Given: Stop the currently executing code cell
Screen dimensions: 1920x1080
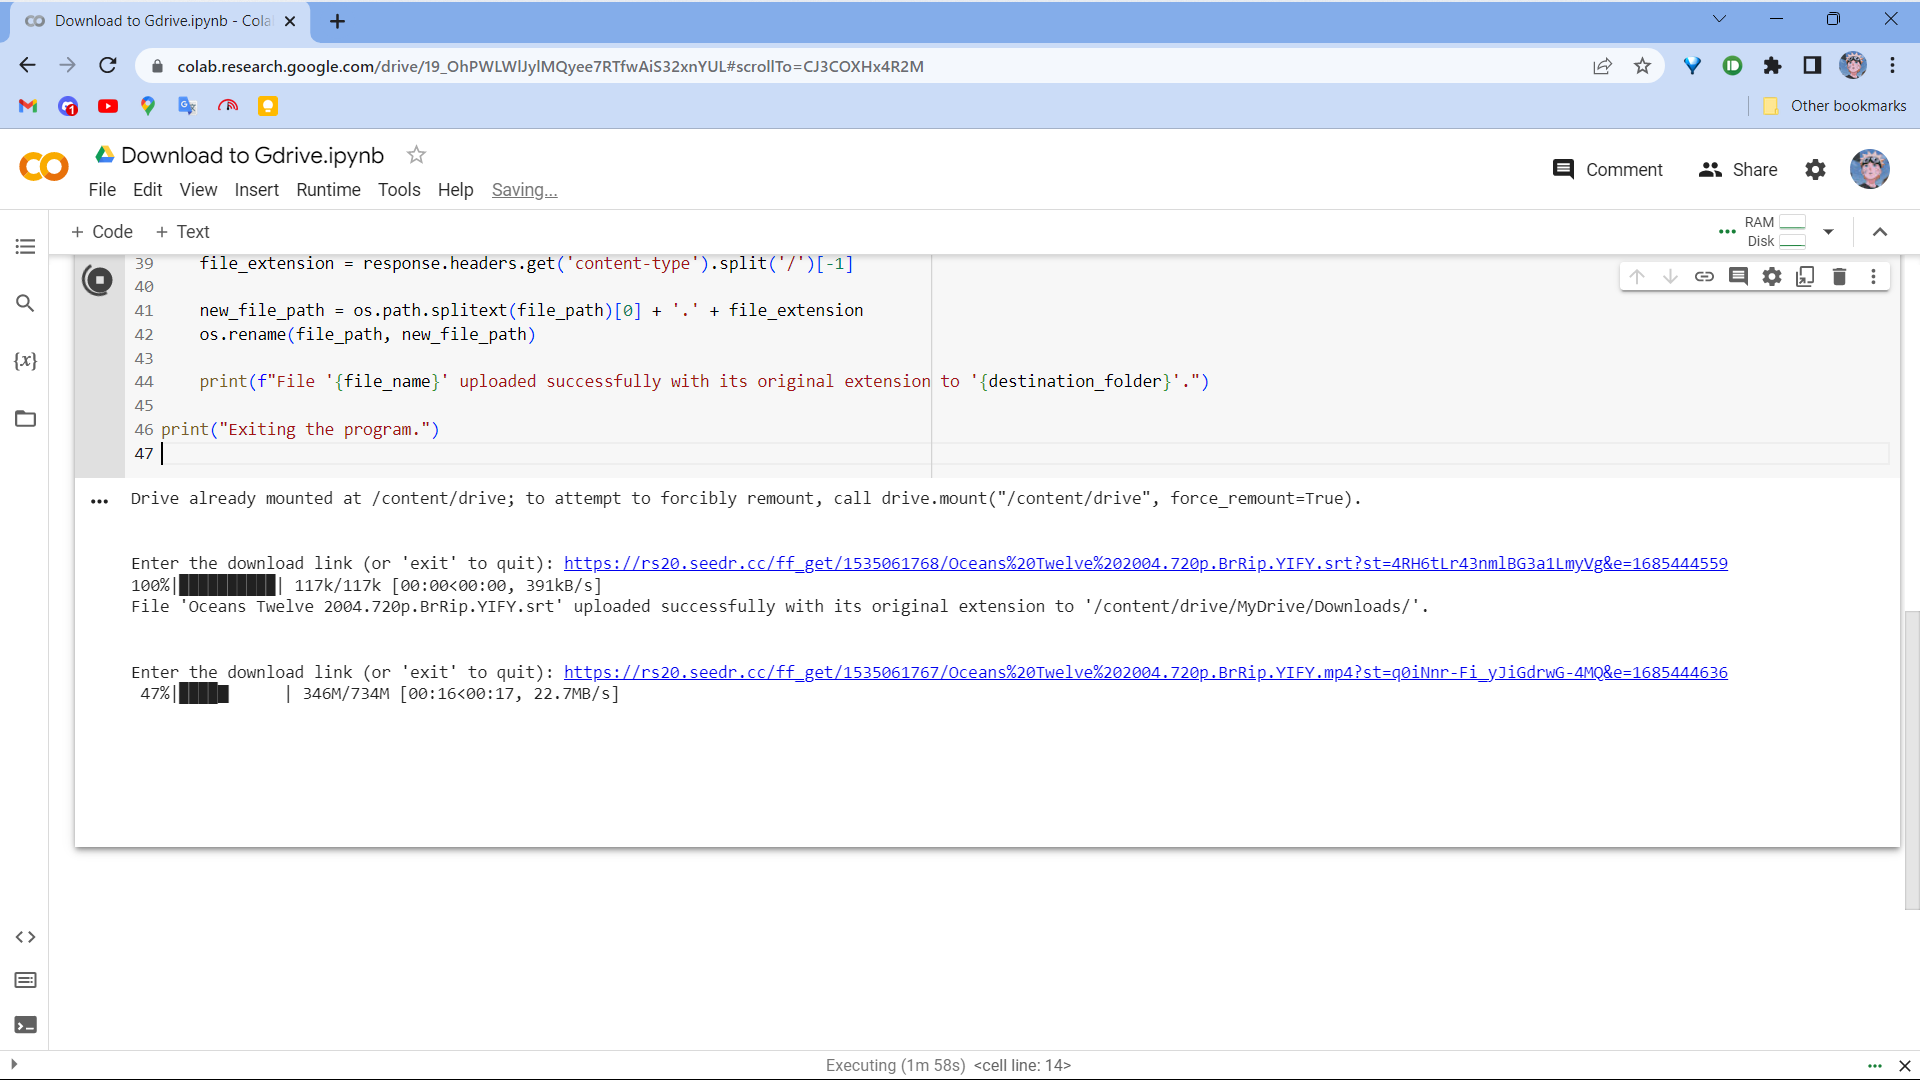Looking at the screenshot, I should pyautogui.click(x=97, y=281).
